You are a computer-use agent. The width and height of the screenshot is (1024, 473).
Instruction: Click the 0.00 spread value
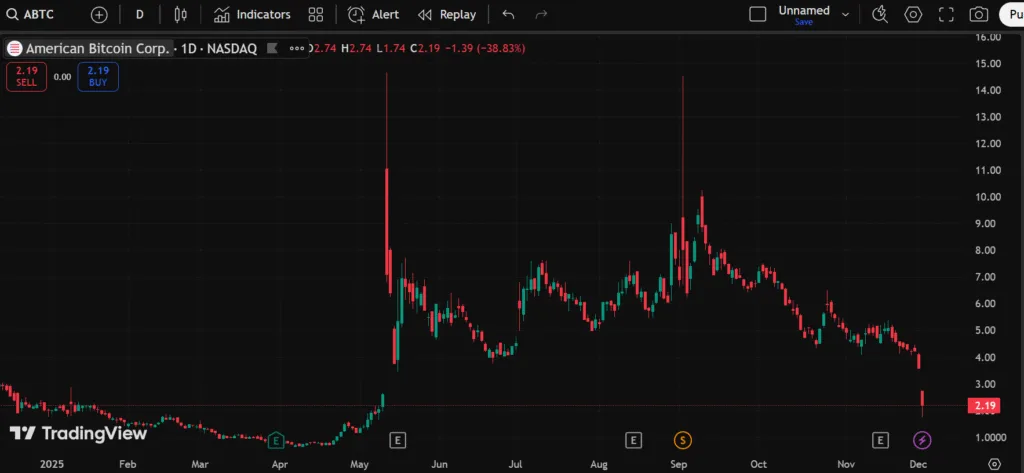coord(62,76)
